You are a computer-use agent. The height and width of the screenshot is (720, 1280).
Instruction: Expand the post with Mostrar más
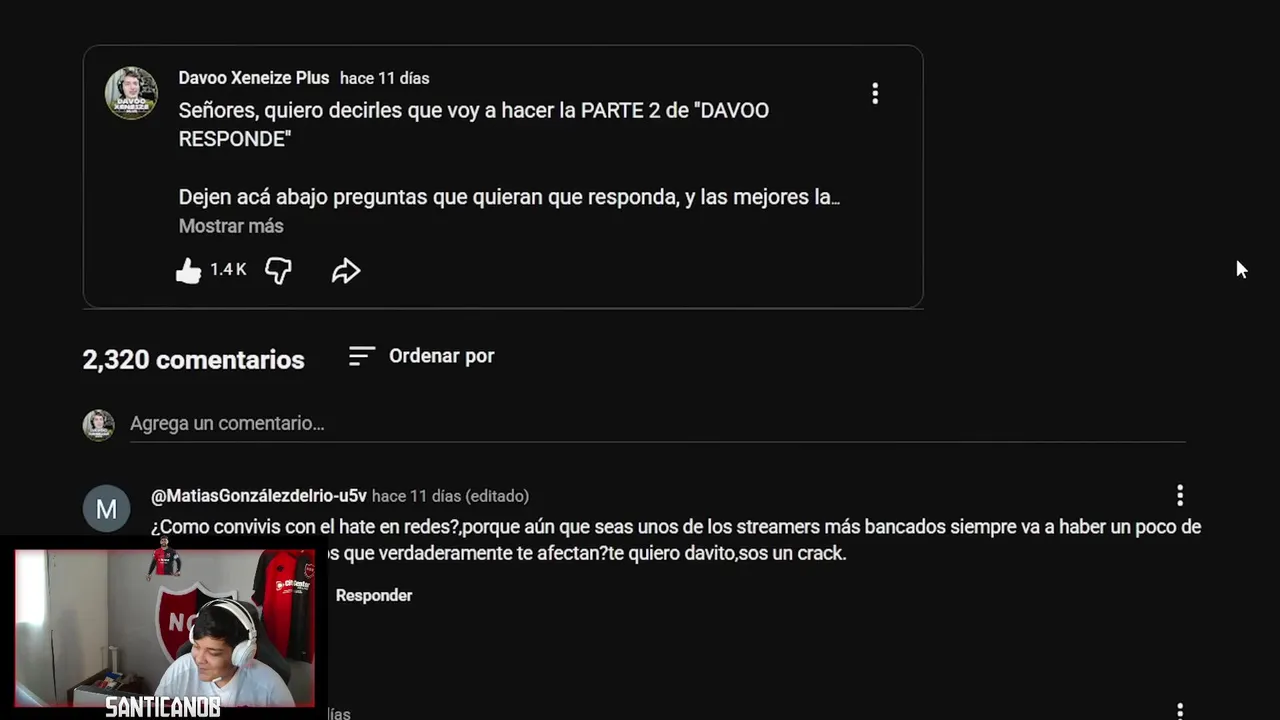231,226
